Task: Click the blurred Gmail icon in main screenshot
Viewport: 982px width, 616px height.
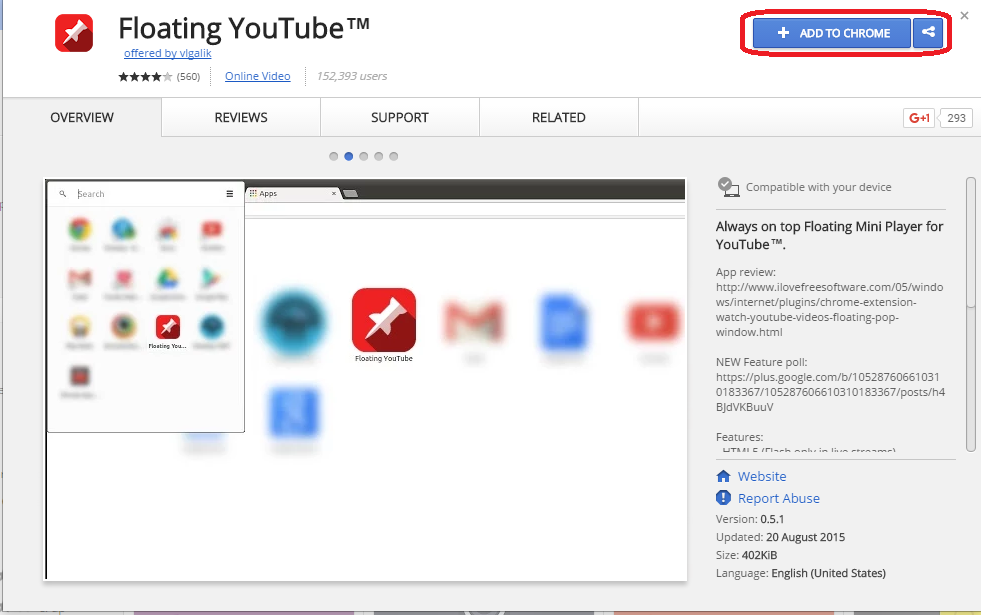Action: coord(473,322)
